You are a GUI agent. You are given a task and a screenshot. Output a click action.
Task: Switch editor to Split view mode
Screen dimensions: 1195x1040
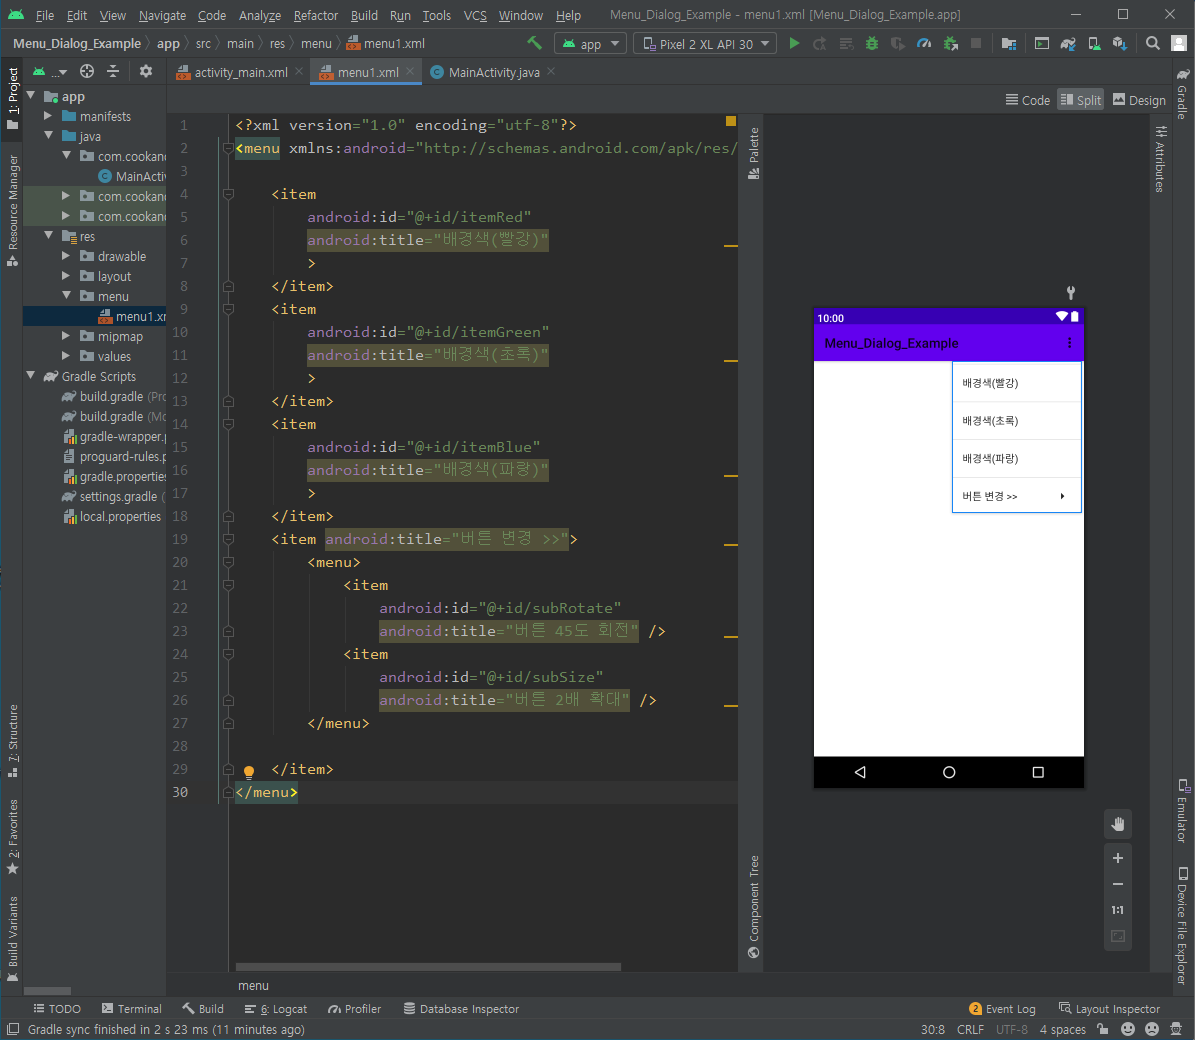tap(1080, 100)
